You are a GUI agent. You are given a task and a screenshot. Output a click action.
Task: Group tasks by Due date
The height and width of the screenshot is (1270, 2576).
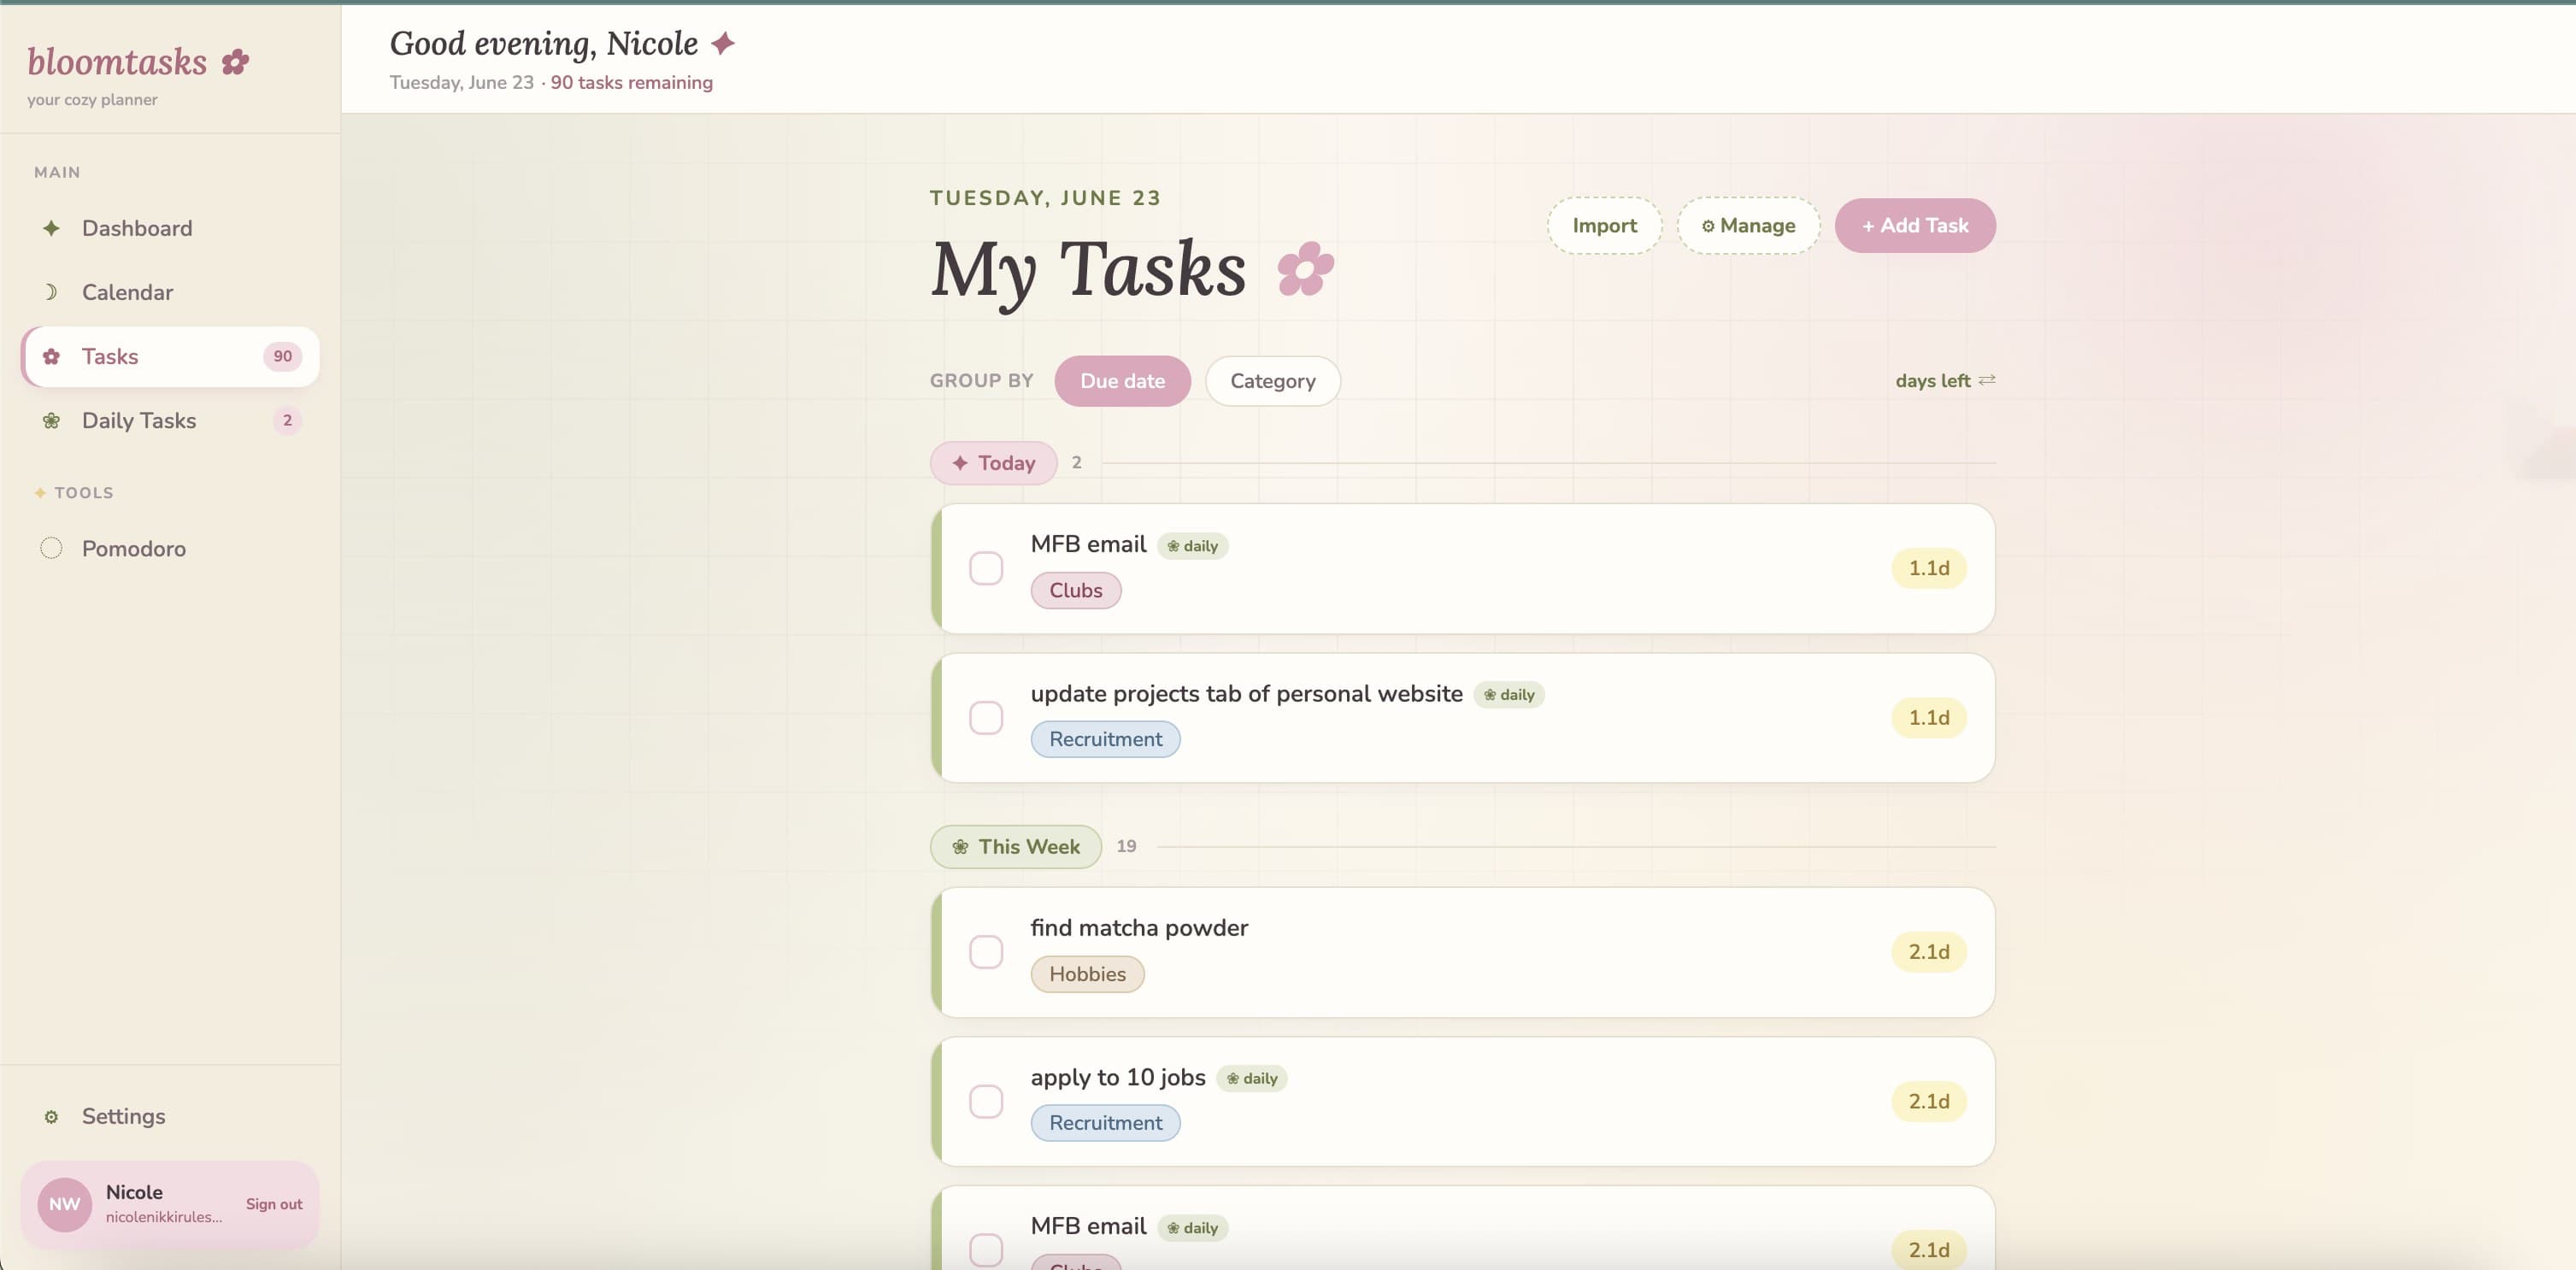1122,381
